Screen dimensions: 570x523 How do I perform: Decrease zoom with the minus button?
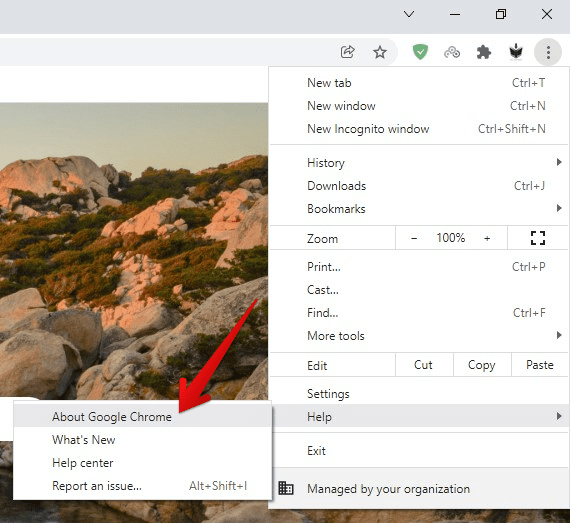coord(414,238)
